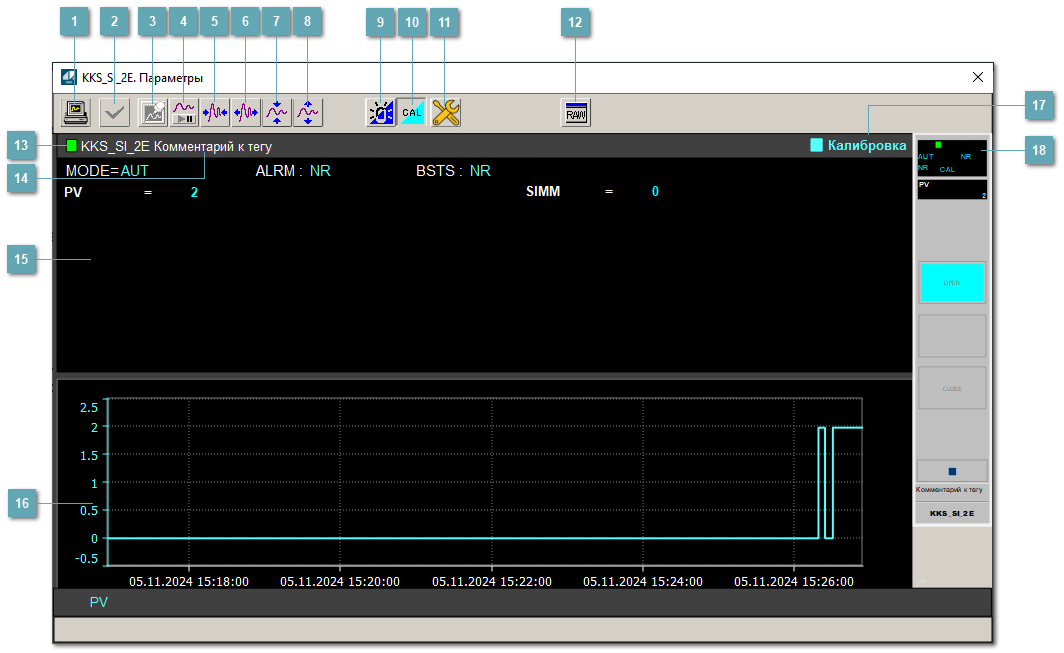Click the alarm siren icon
1064x653 pixels.
coord(381,113)
